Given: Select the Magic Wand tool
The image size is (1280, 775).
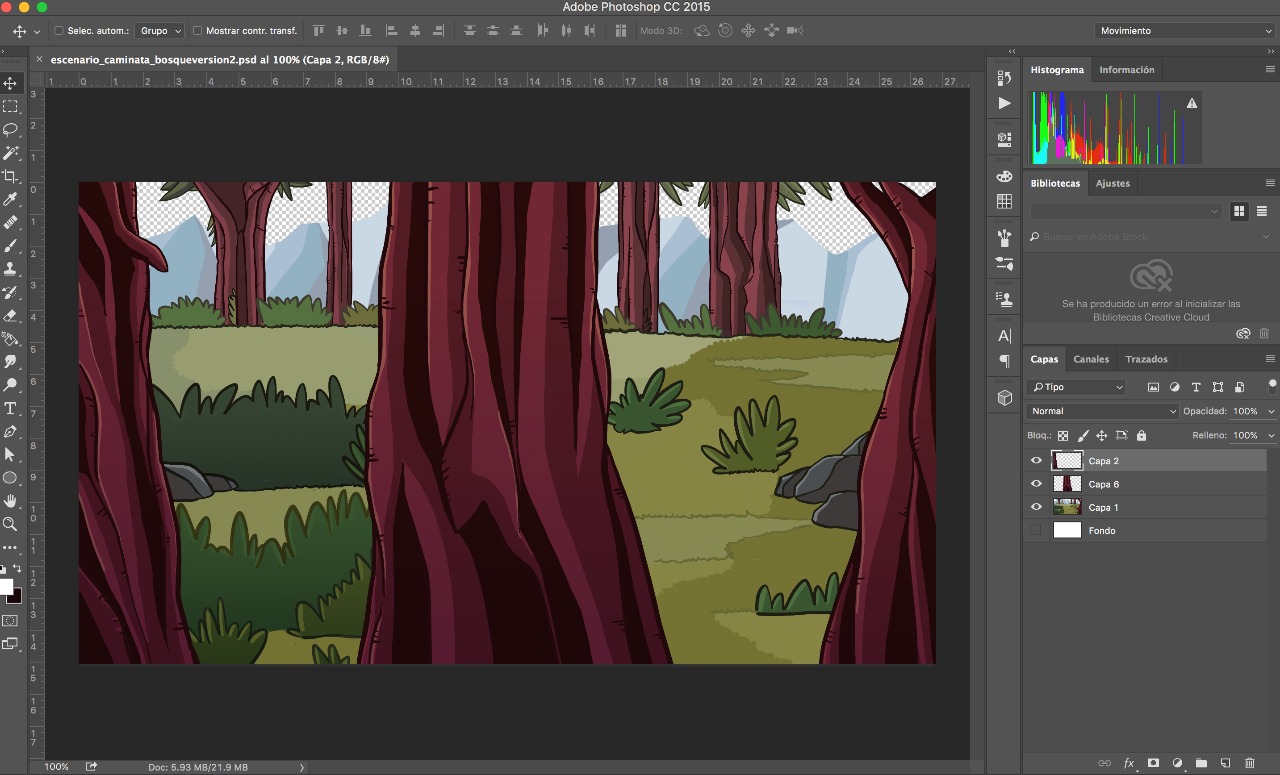Looking at the screenshot, I should tap(11, 153).
